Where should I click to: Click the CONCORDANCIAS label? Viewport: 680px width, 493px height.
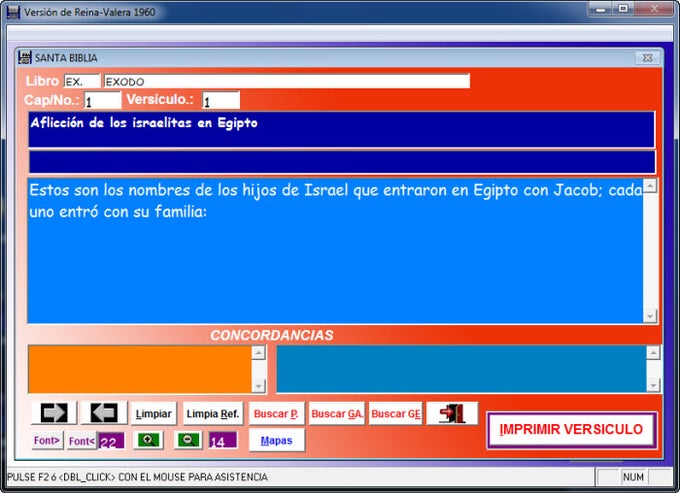272,335
